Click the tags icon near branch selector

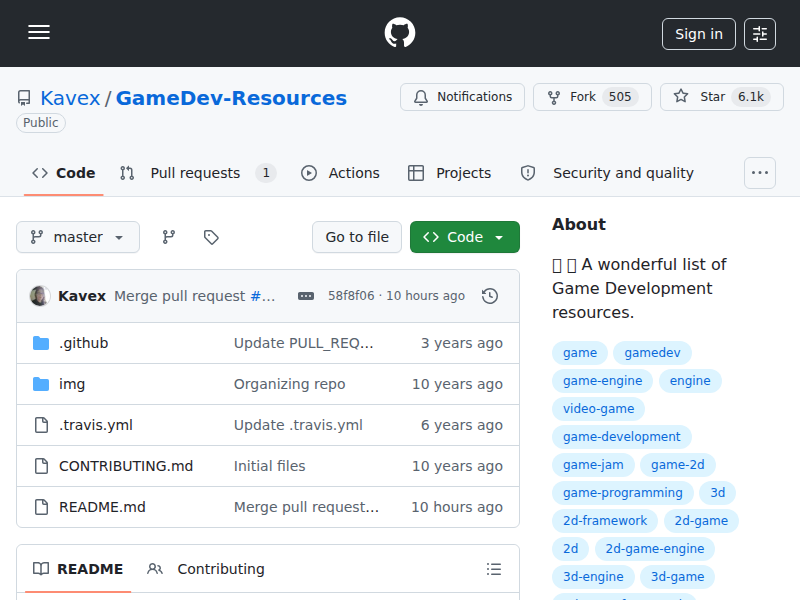click(x=210, y=237)
